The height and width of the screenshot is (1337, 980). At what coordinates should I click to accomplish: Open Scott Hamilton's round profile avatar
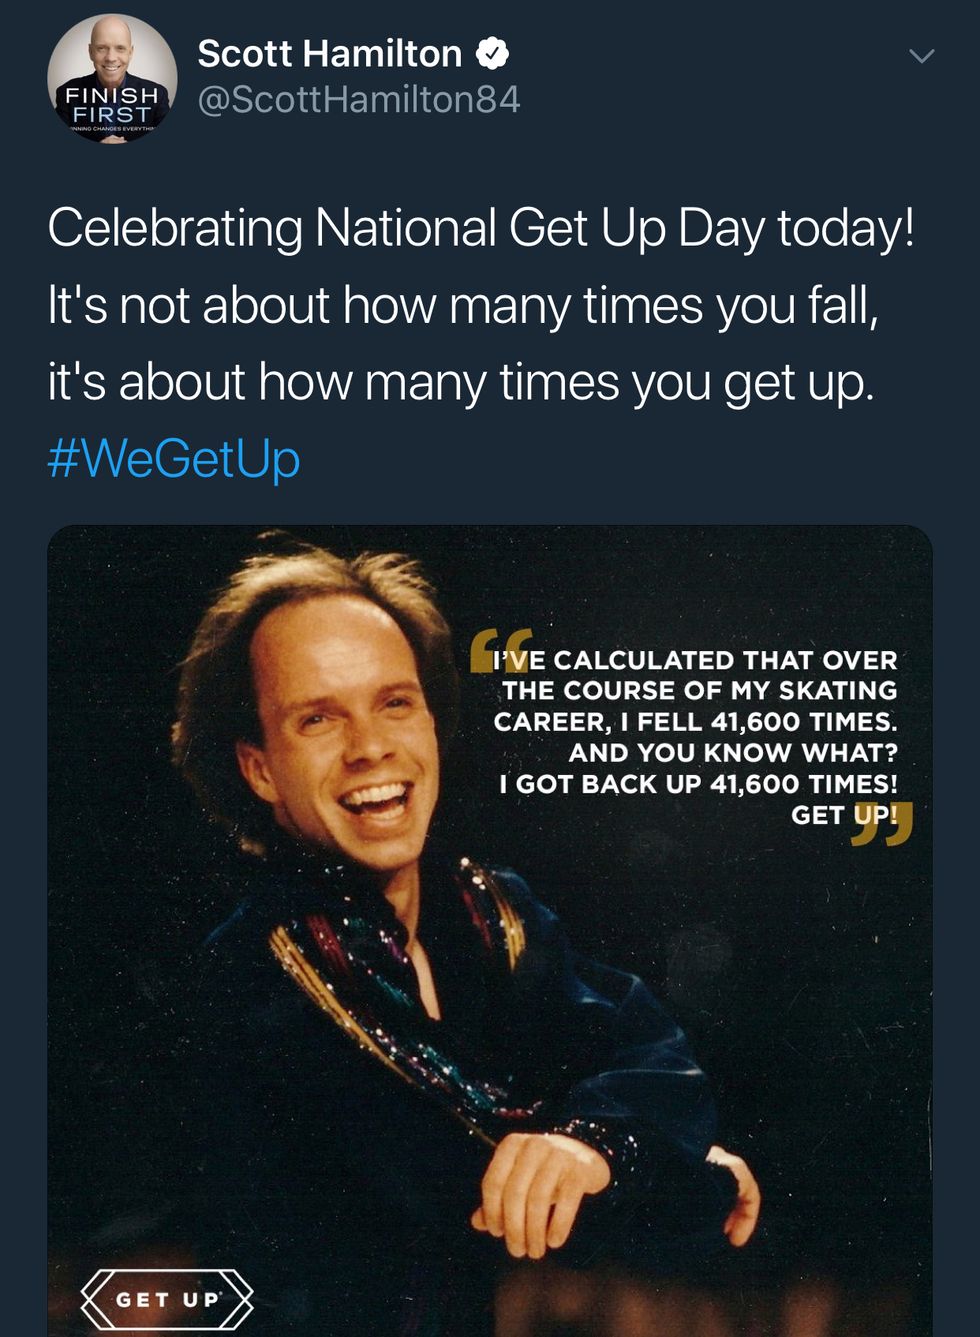point(112,79)
